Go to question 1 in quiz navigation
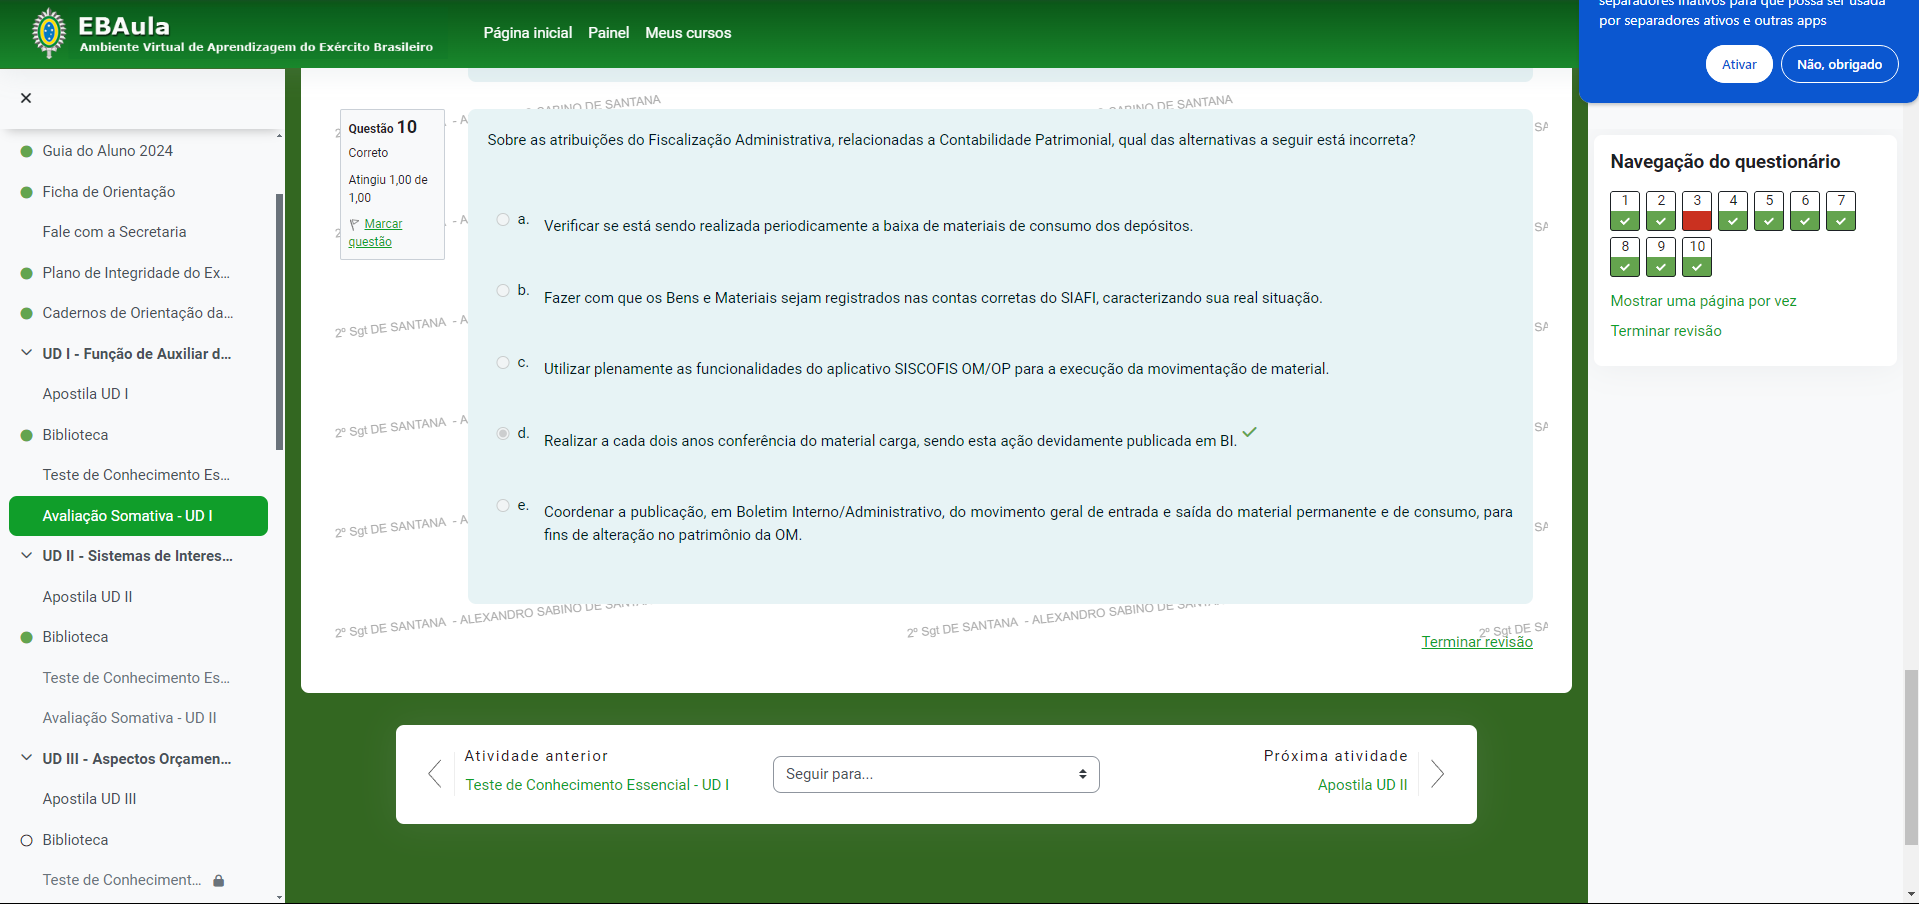The width and height of the screenshot is (1919, 904). (x=1624, y=211)
